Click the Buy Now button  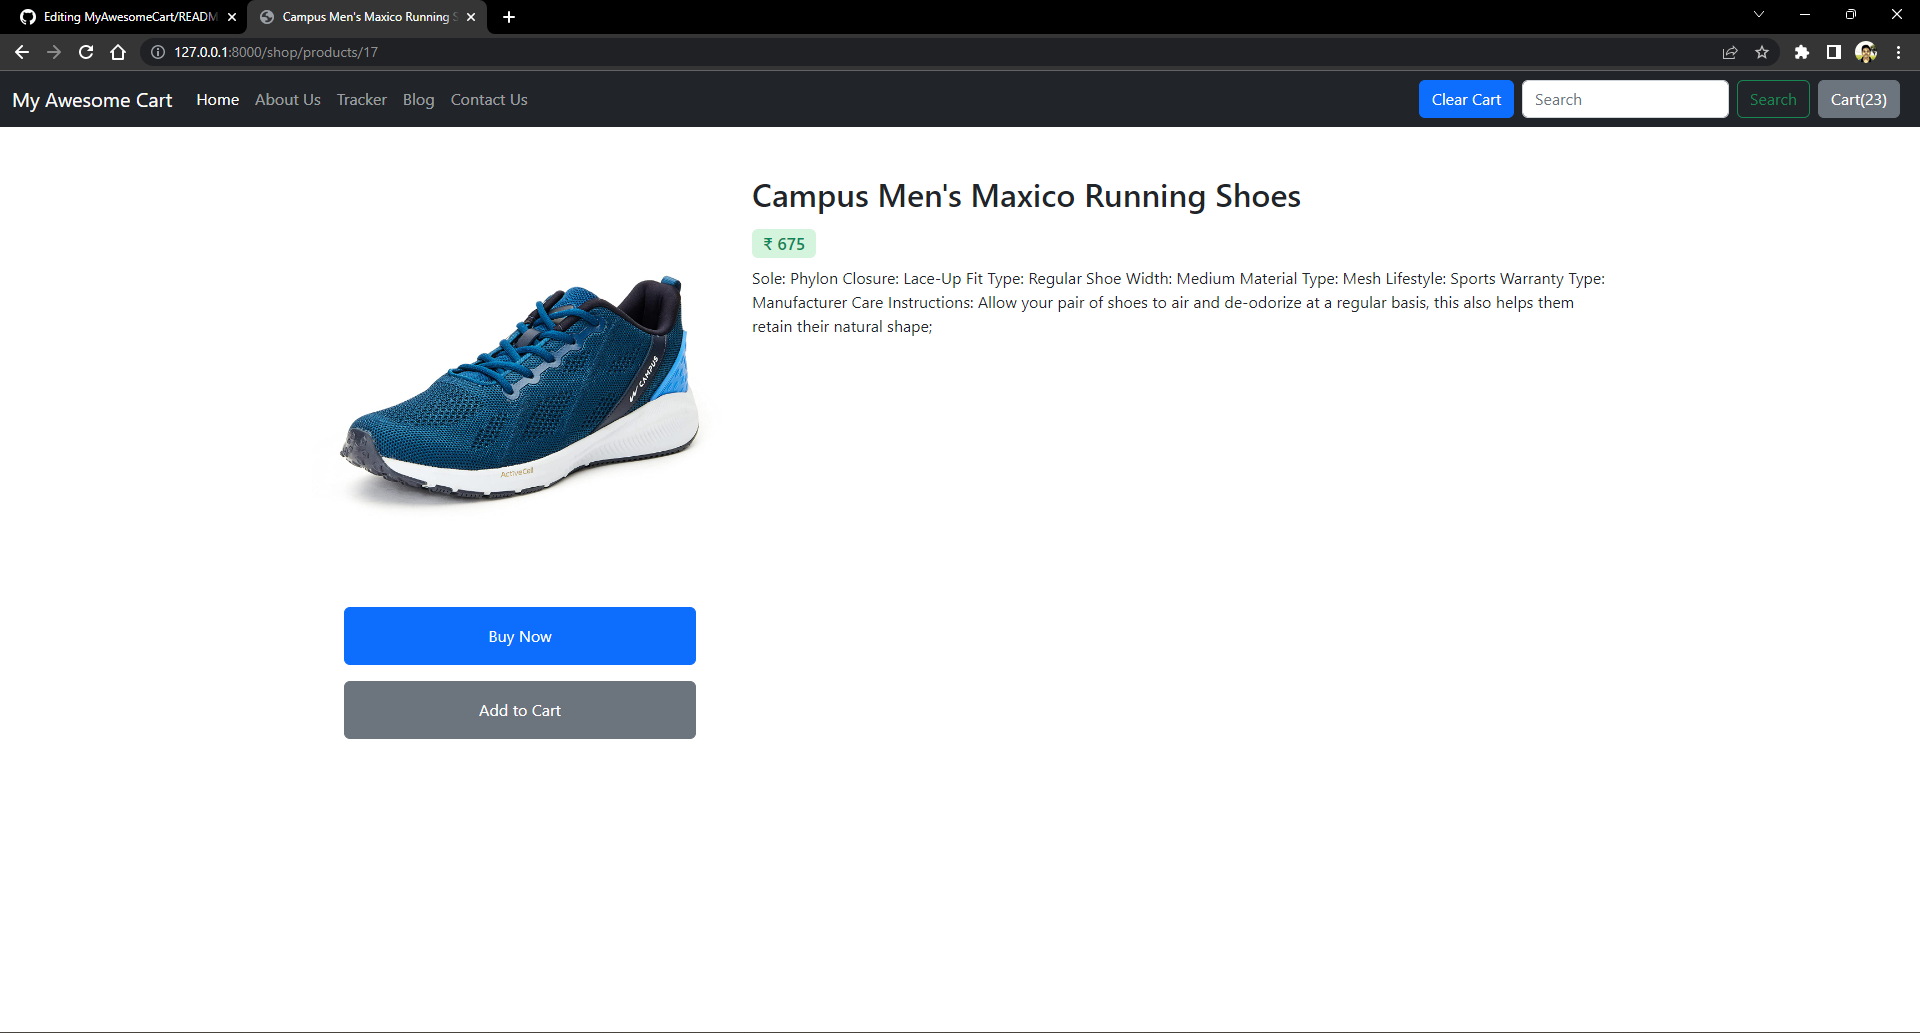tap(519, 635)
